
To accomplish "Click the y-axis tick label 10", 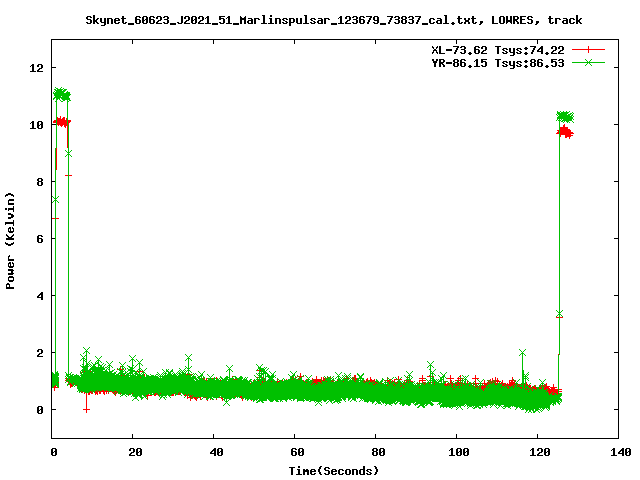I will 36,125.
